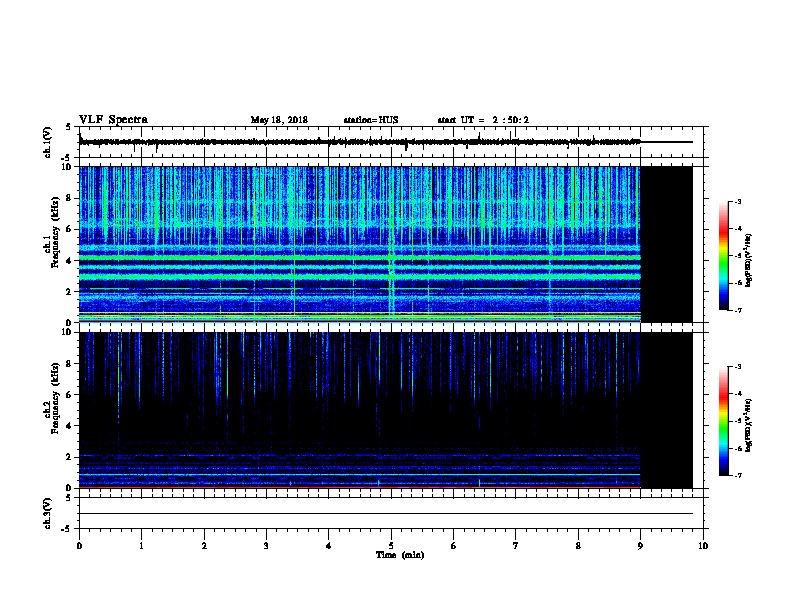
Task: Click the "10" kHz tick of ch.2 frequency axis
Action: click(67, 332)
